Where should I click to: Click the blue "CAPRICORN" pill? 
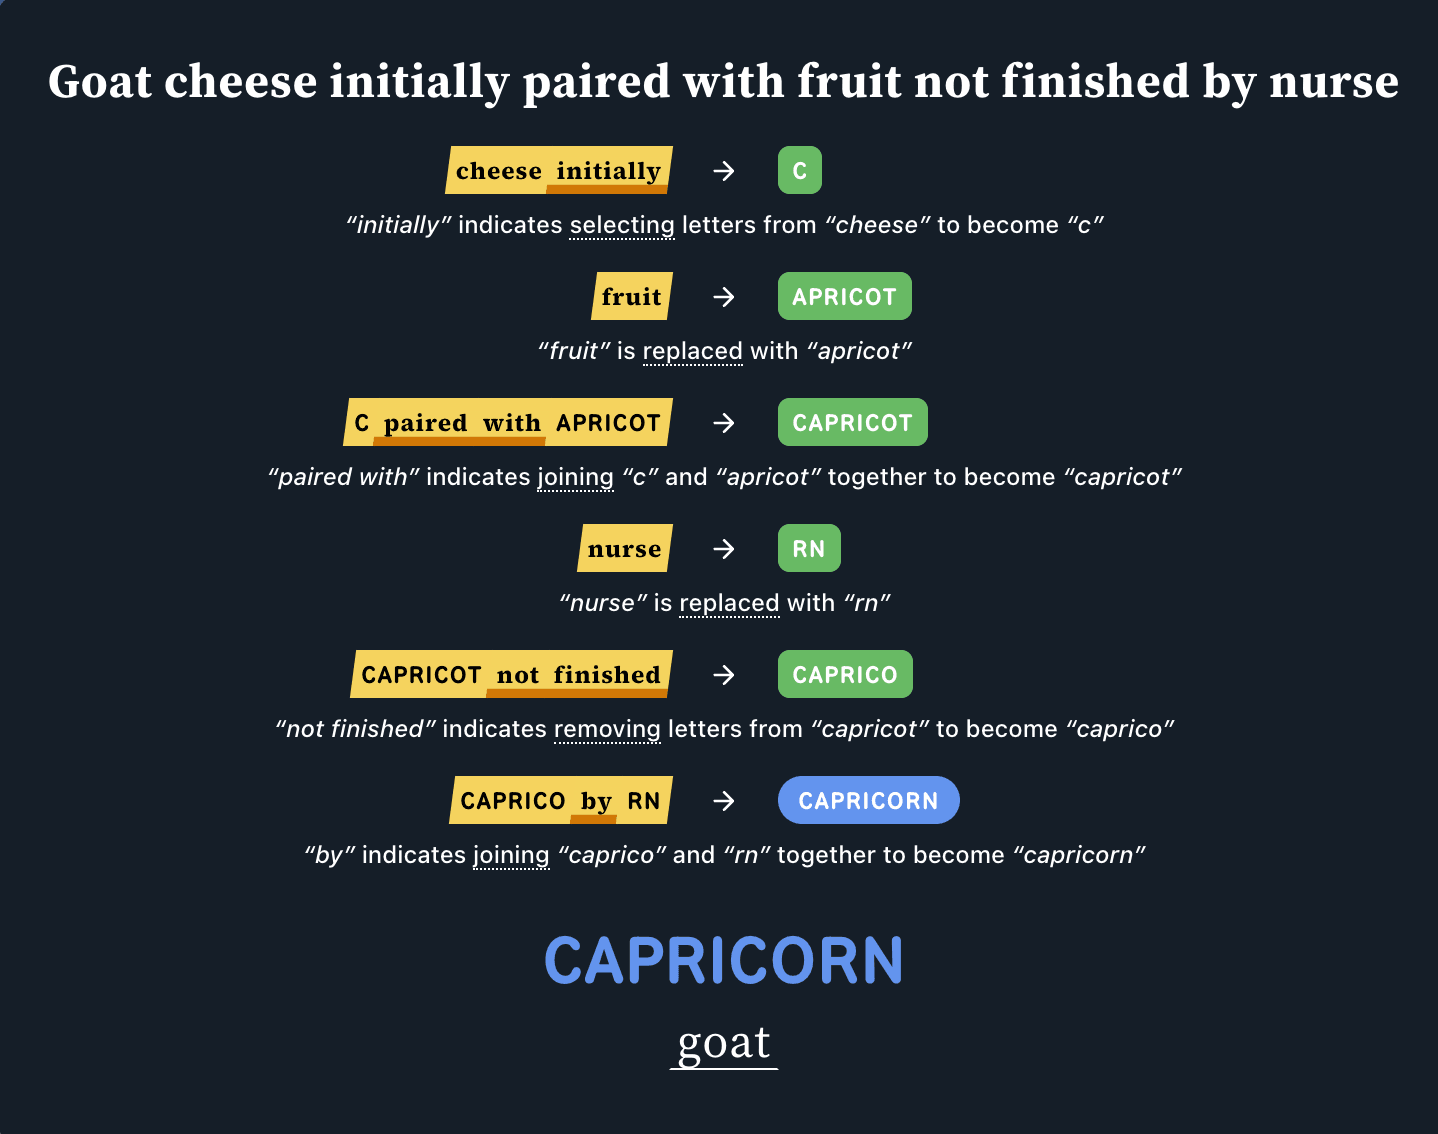868,801
